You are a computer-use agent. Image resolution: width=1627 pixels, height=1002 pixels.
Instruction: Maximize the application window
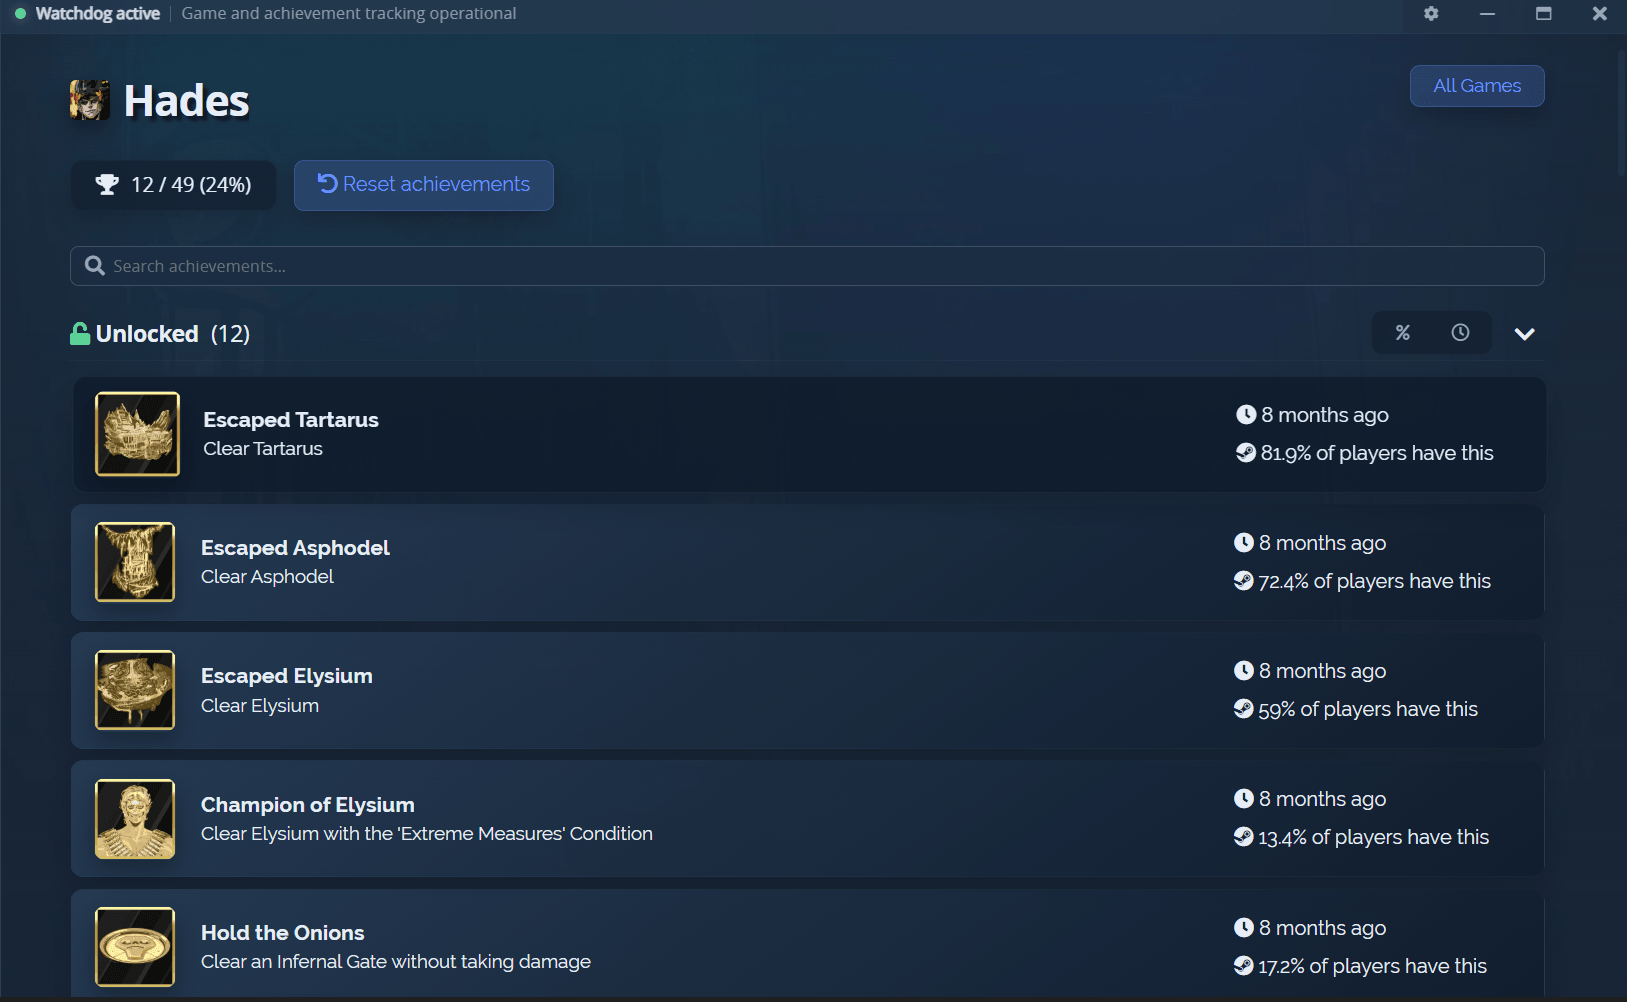point(1544,13)
